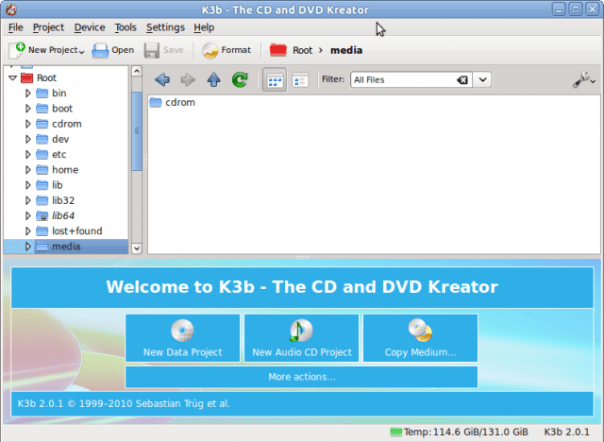
Task: Click the folder tree scrollbar thumb
Action: 136,131
